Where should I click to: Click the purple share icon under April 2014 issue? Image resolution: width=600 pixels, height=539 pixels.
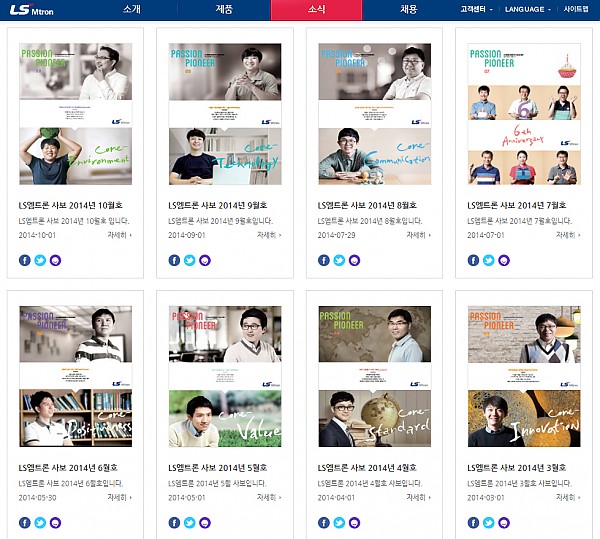click(x=354, y=522)
